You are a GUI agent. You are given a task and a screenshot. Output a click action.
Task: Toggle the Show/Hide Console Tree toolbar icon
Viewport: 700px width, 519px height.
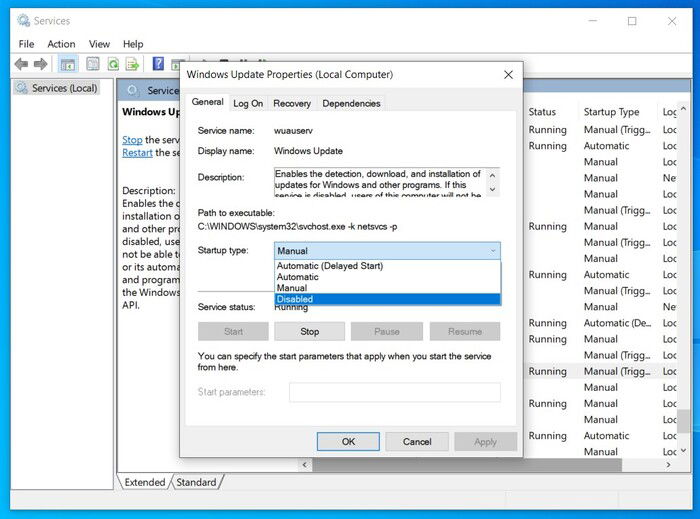coord(68,64)
